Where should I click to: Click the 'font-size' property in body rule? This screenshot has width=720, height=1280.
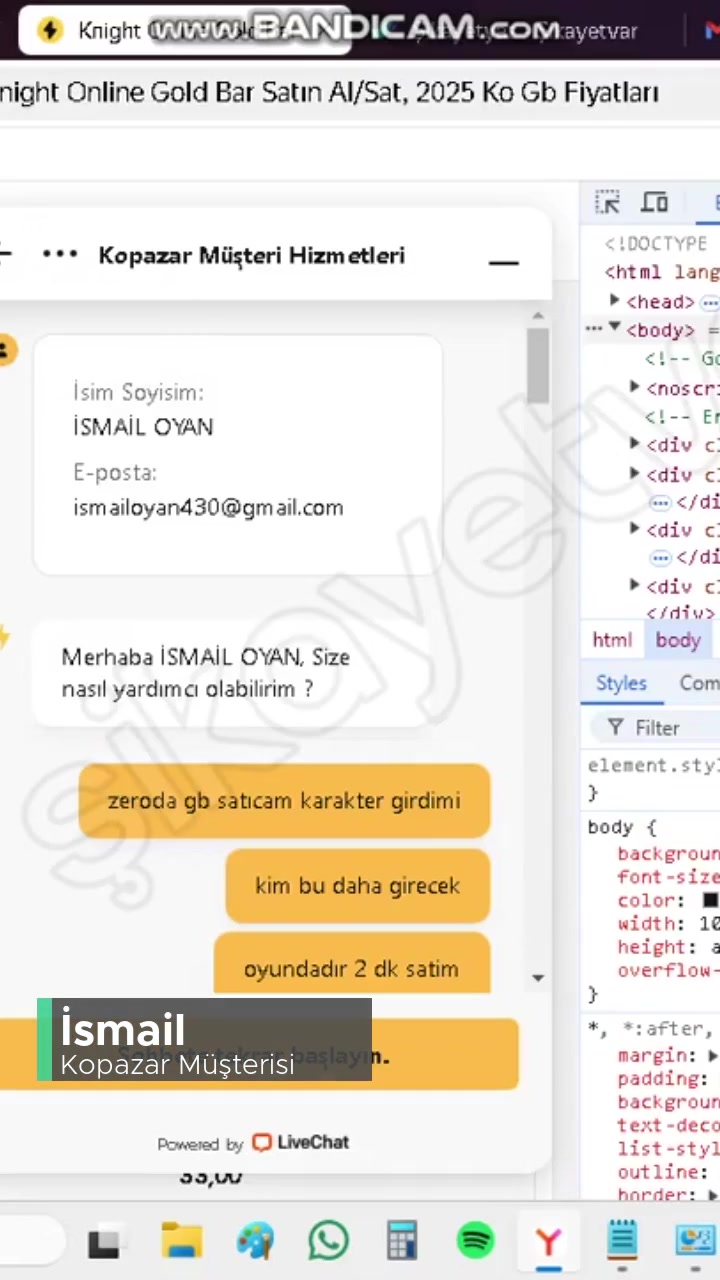click(668, 877)
